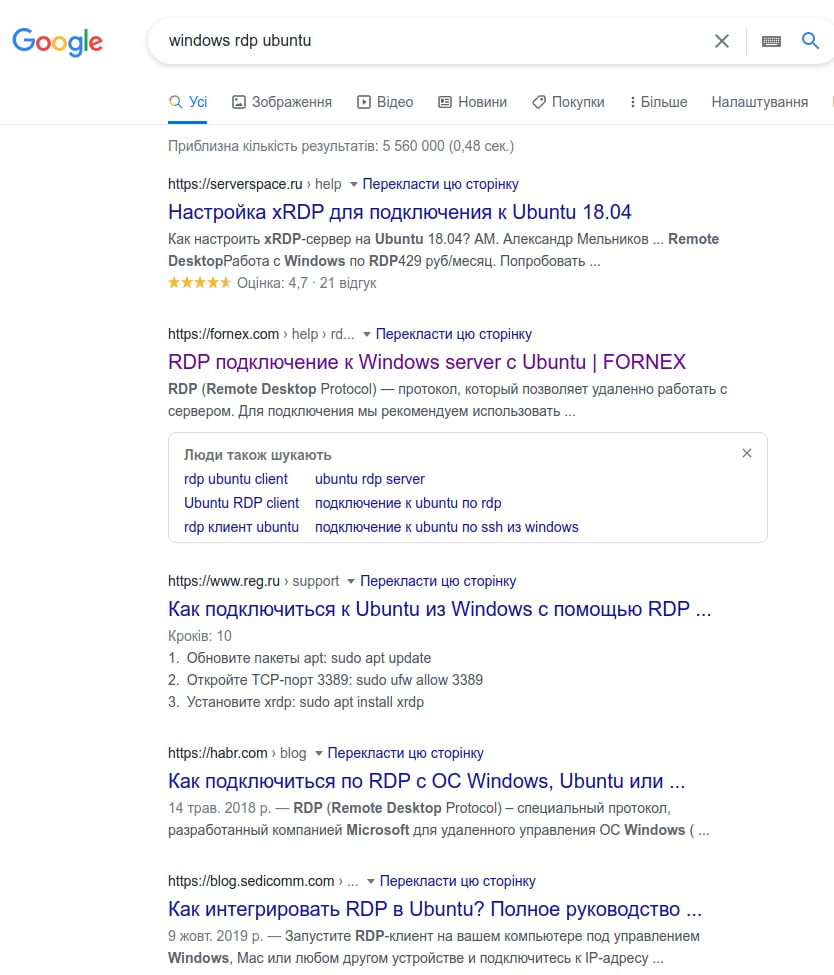Click the https://fornex.com URL text

(x=223, y=334)
